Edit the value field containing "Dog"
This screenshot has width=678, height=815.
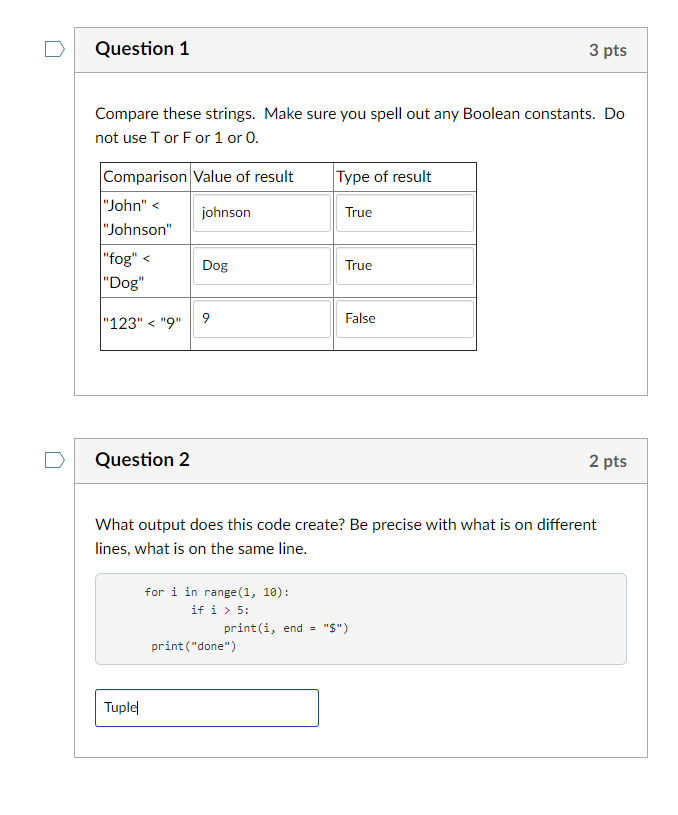[261, 265]
